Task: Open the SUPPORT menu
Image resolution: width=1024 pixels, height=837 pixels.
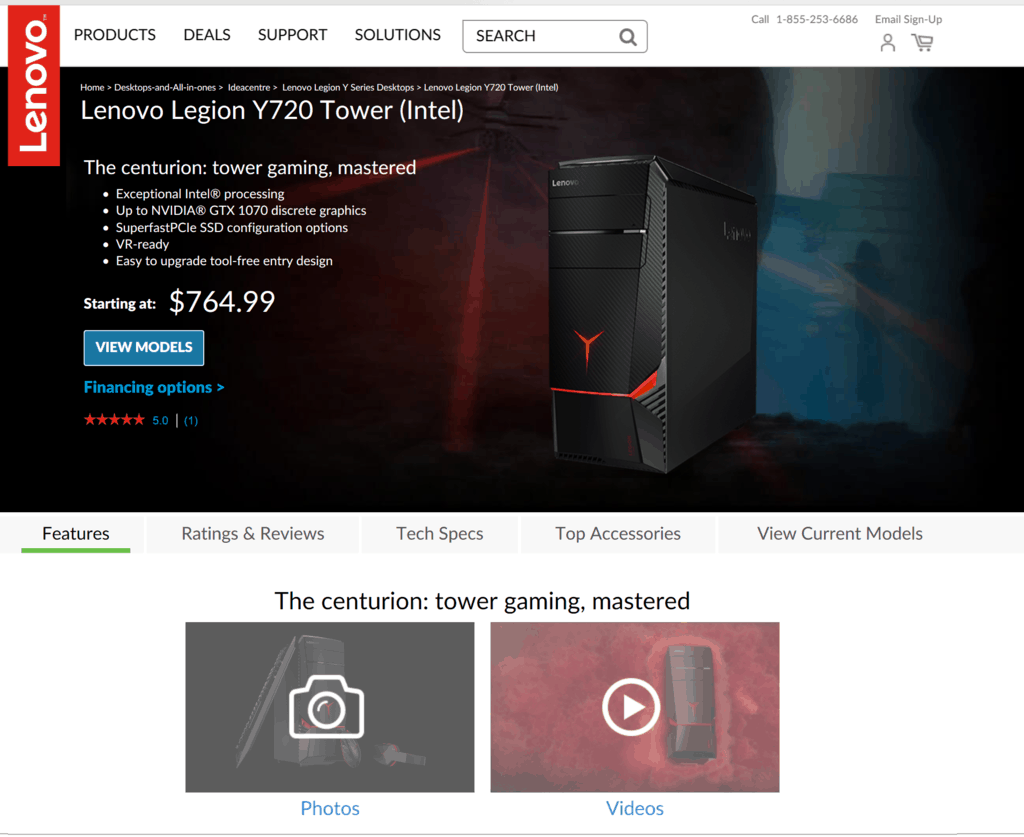Action: pyautogui.click(x=293, y=35)
